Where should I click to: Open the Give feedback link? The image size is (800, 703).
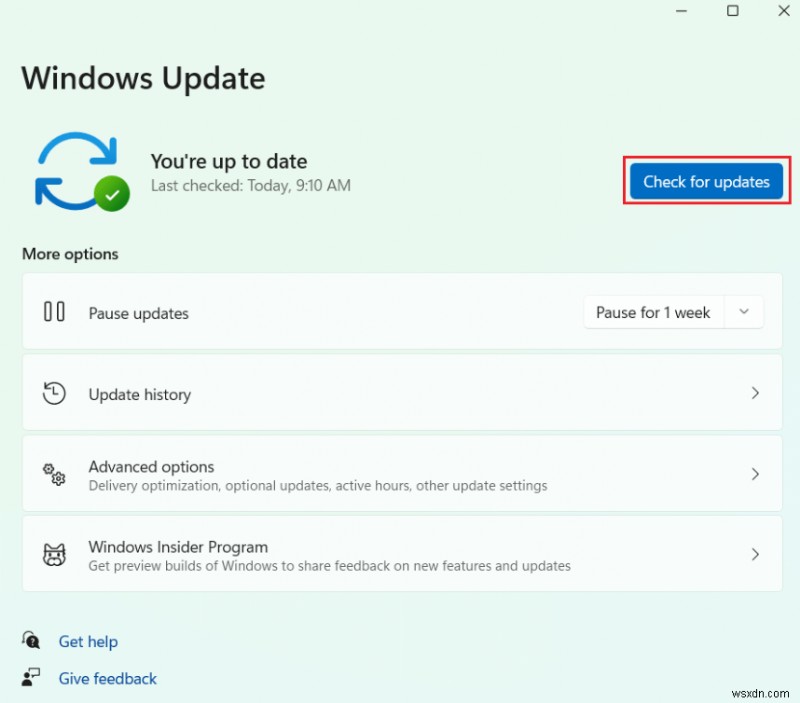point(107,677)
